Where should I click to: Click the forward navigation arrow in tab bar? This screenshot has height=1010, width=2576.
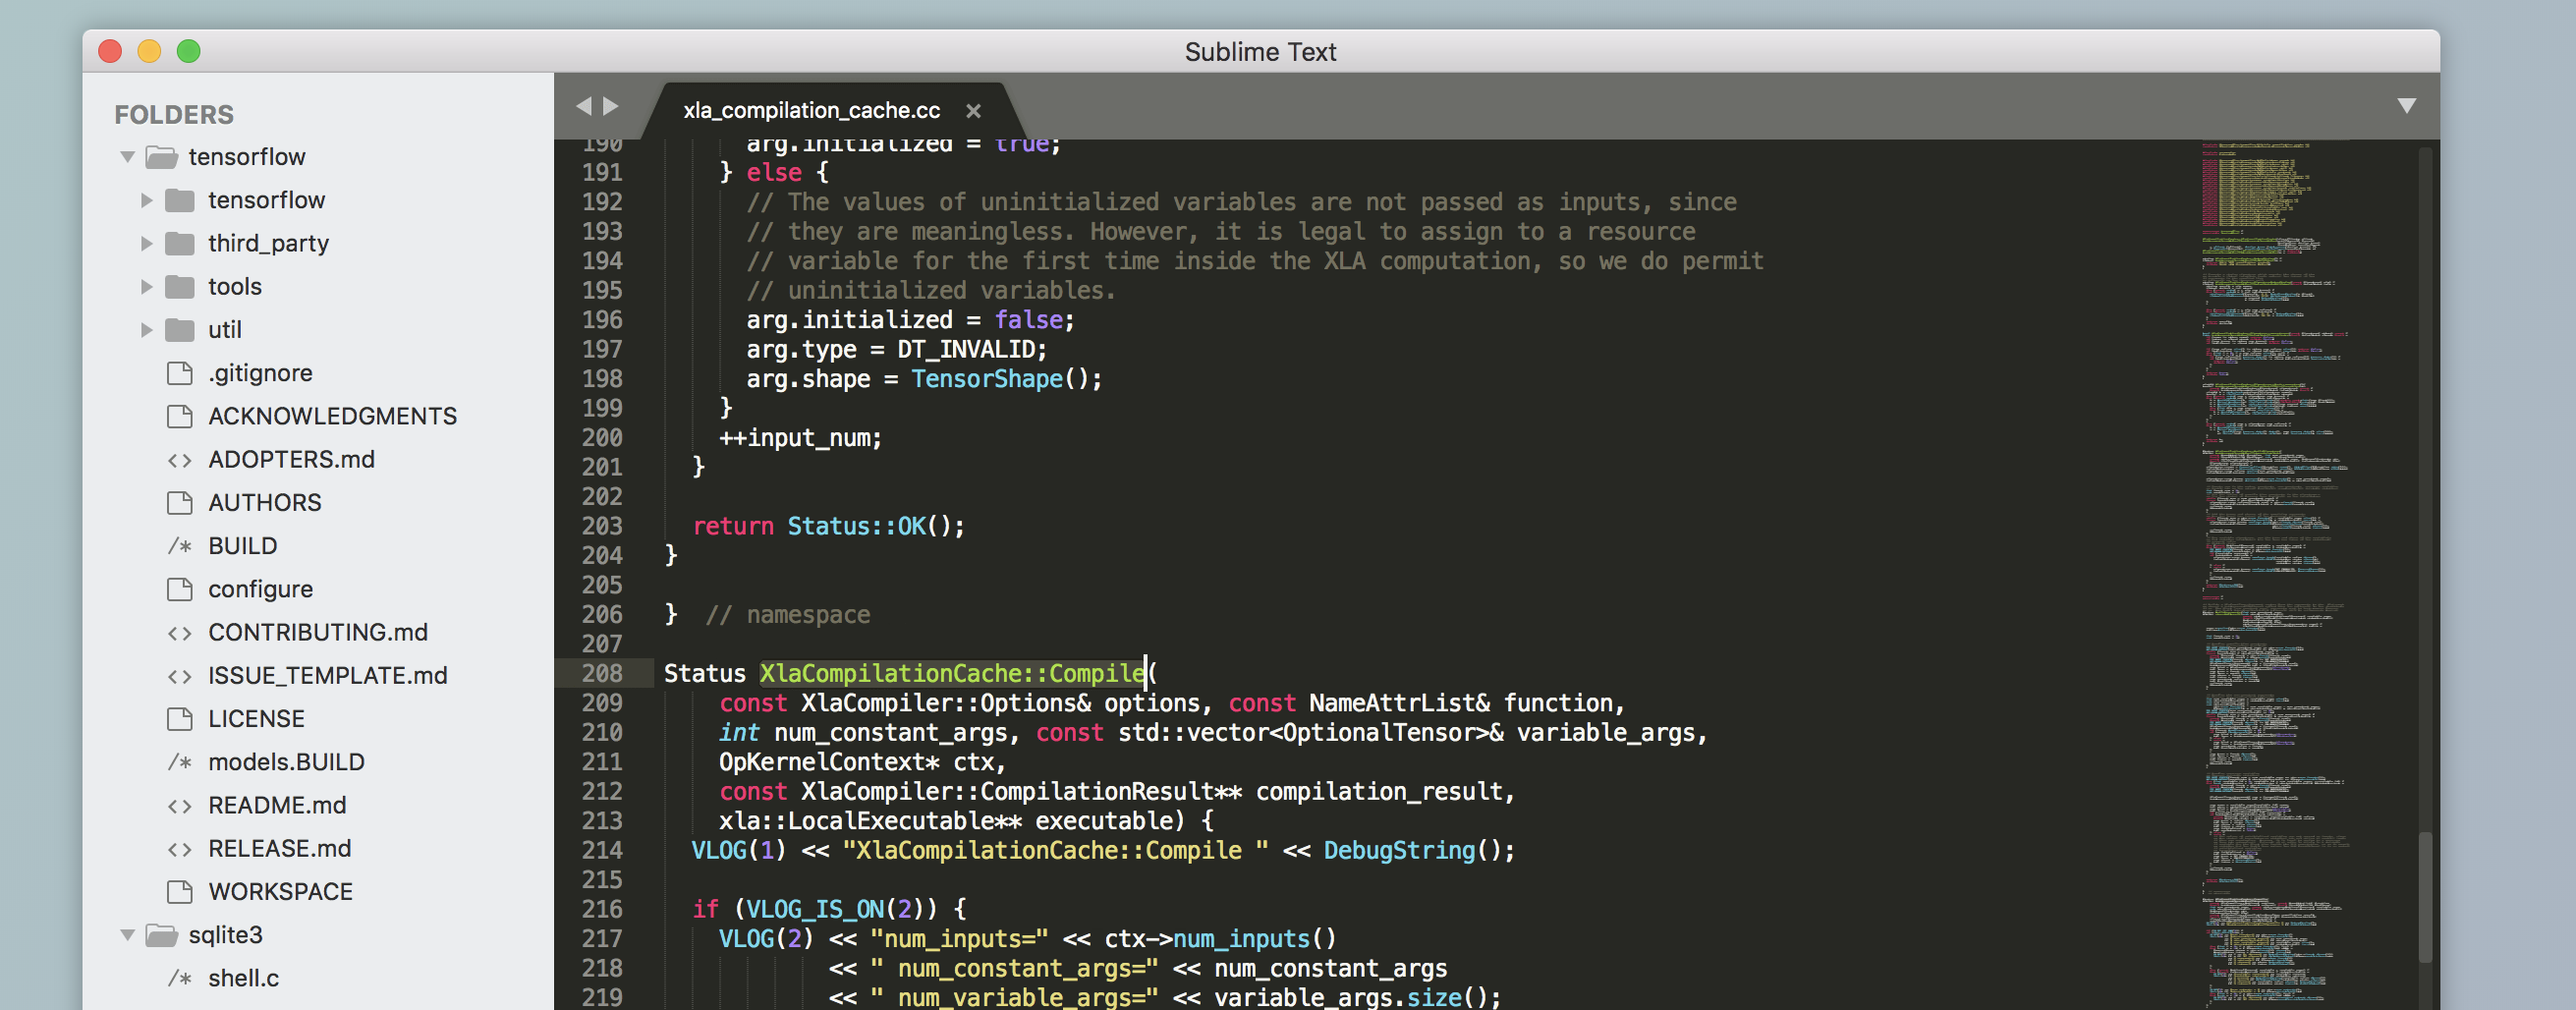611,106
